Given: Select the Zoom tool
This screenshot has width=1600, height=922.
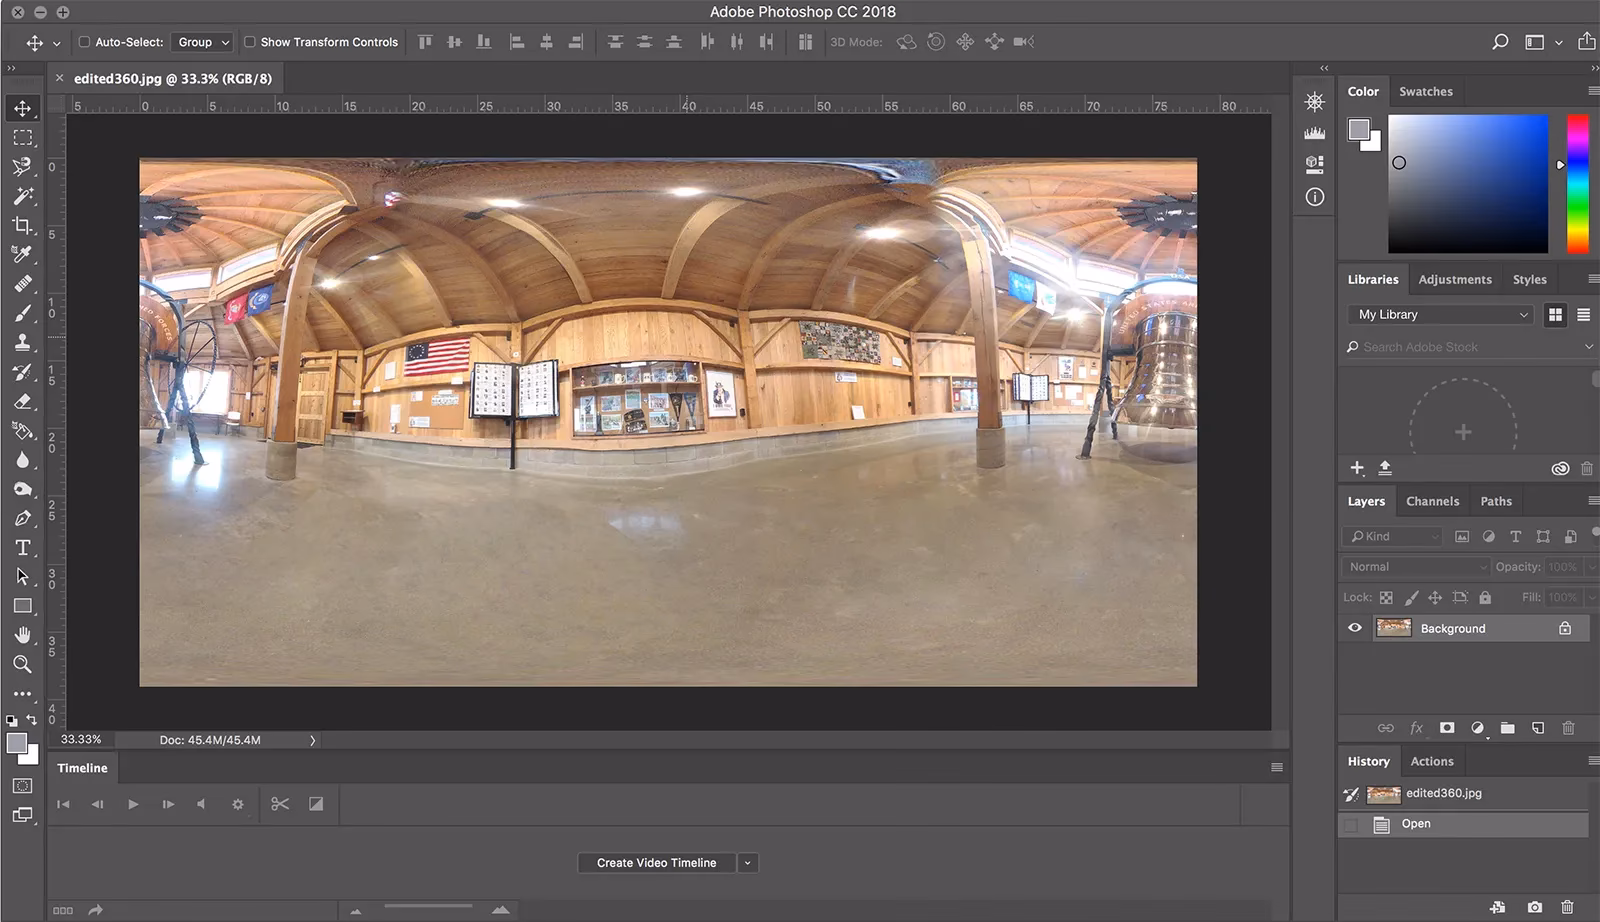Looking at the screenshot, I should (22, 664).
